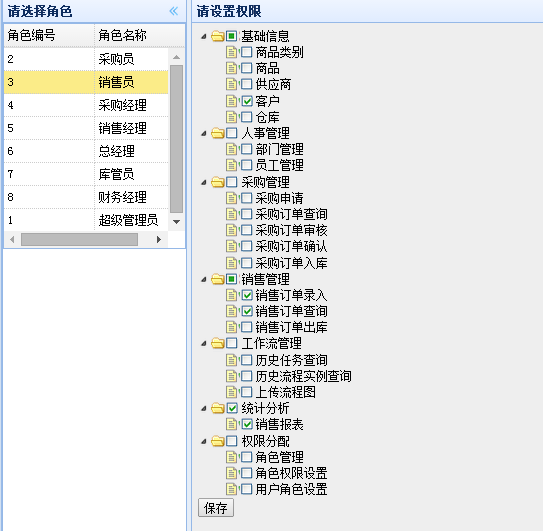The image size is (543, 531).
Task: Click the 角色编号 column header
Action: [x=49, y=35]
